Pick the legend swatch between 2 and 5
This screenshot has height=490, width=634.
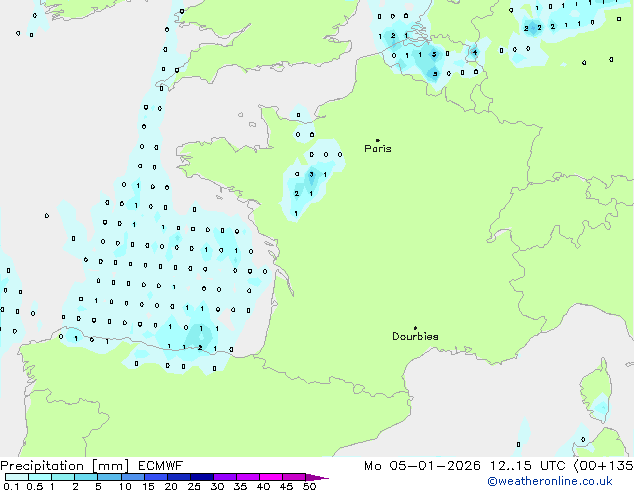86,477
